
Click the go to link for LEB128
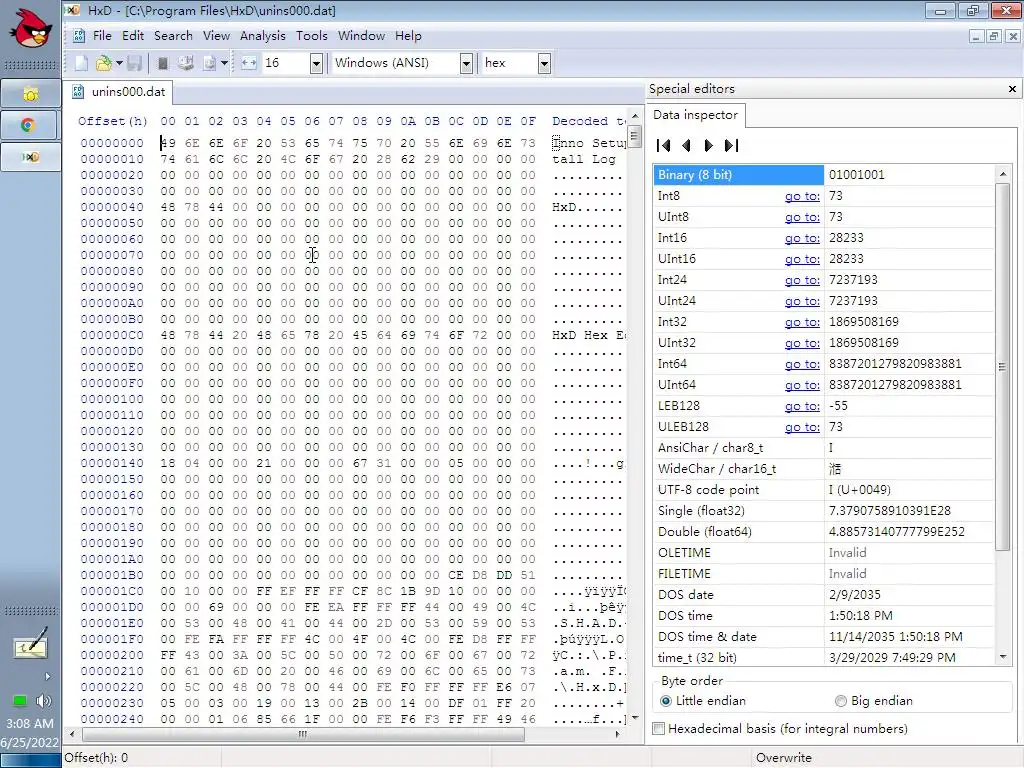click(802, 406)
